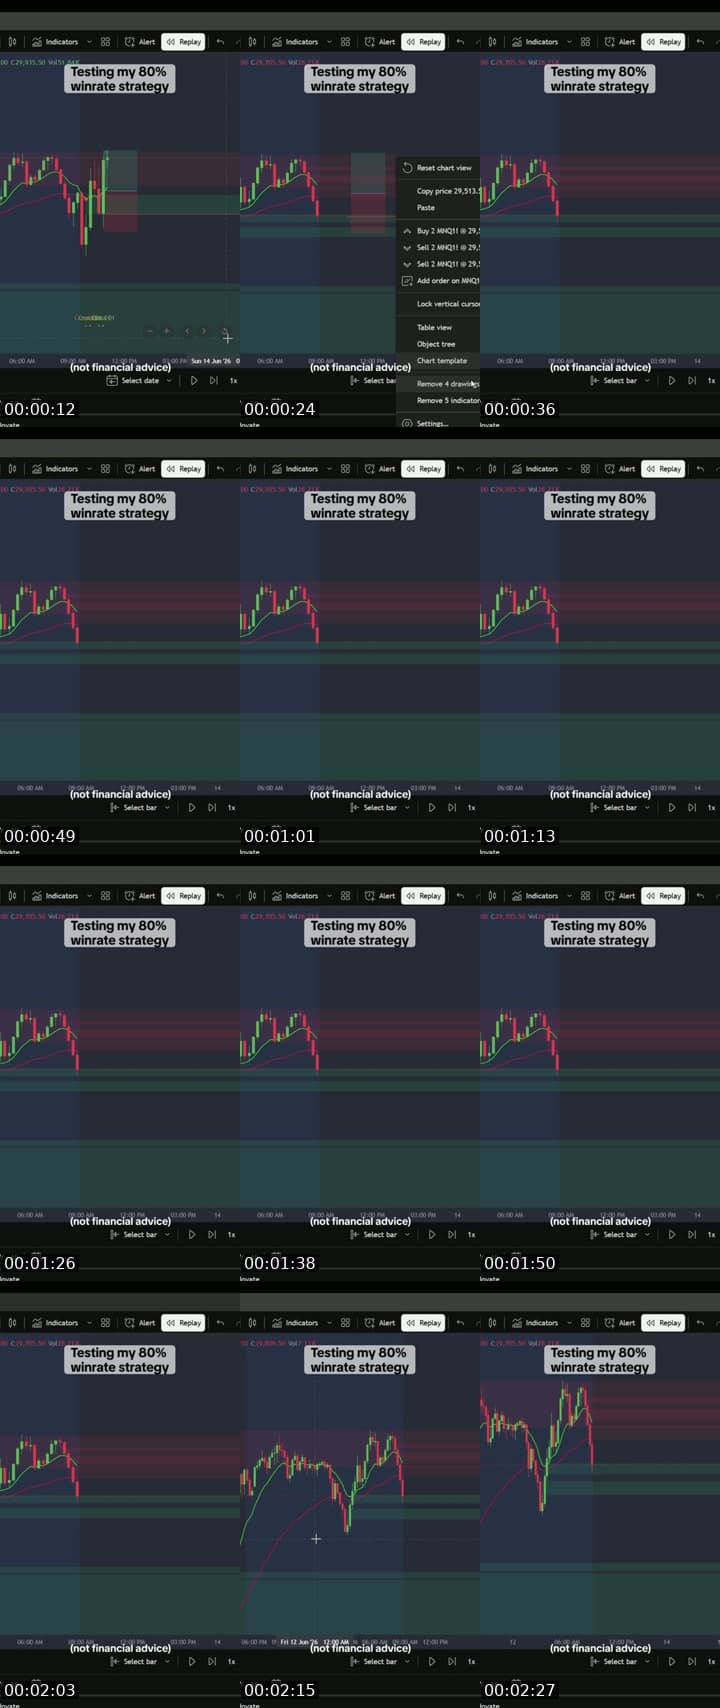Open layout grid icon in 00:02:27 frame
The image size is (720, 1708).
click(585, 1323)
